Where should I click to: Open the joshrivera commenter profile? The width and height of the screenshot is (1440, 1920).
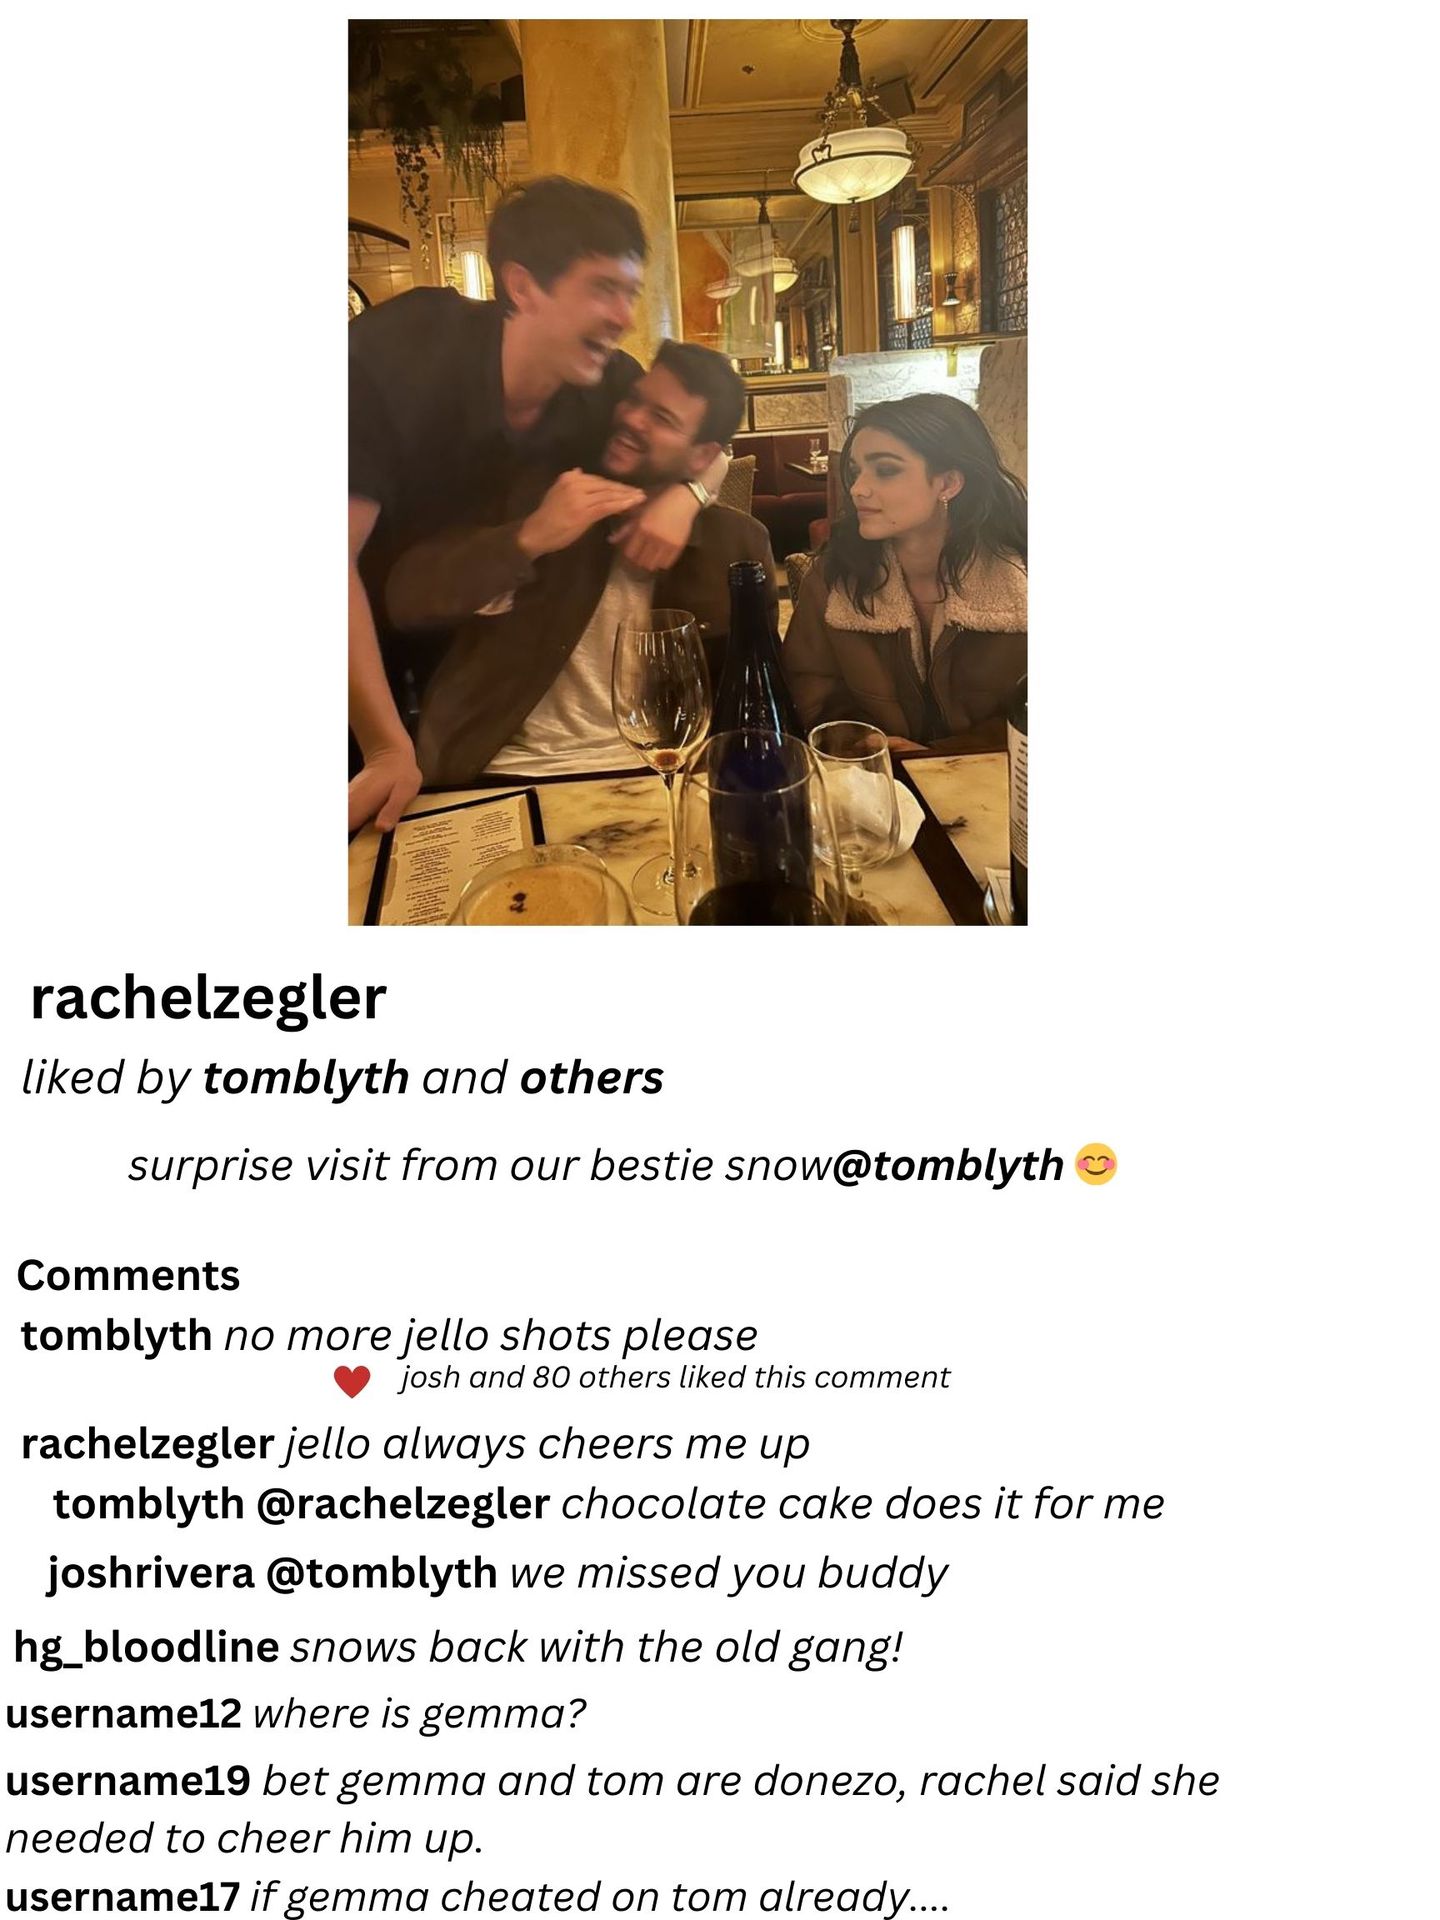coord(151,1573)
